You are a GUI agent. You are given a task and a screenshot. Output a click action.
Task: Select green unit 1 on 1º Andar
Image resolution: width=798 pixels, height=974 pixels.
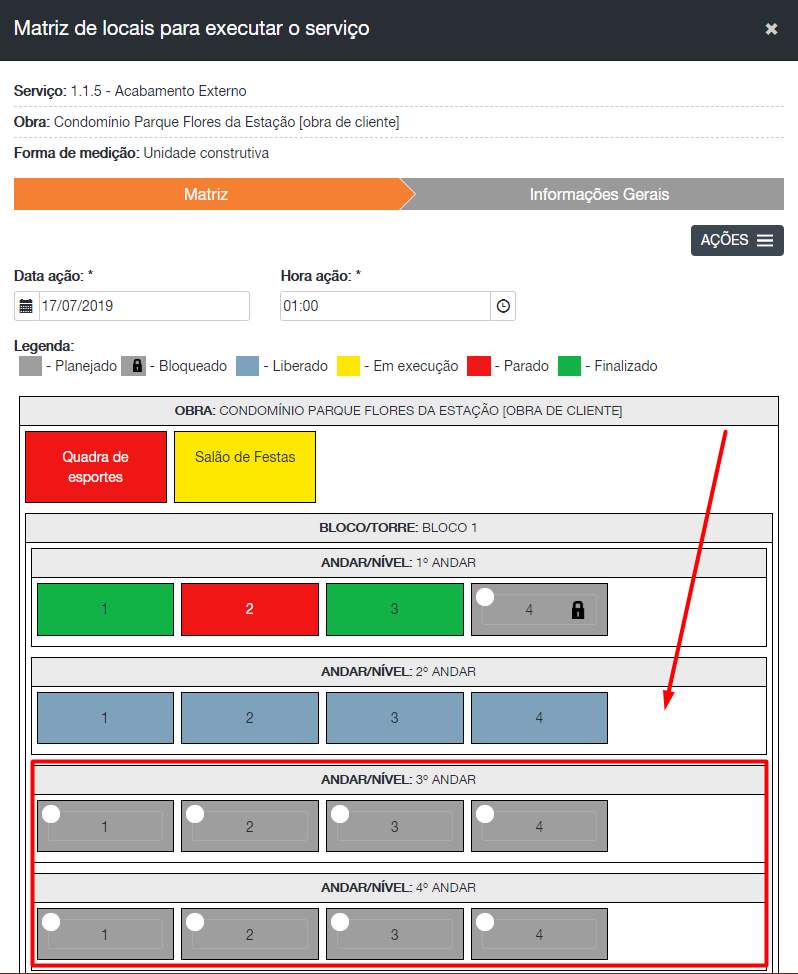coord(105,609)
